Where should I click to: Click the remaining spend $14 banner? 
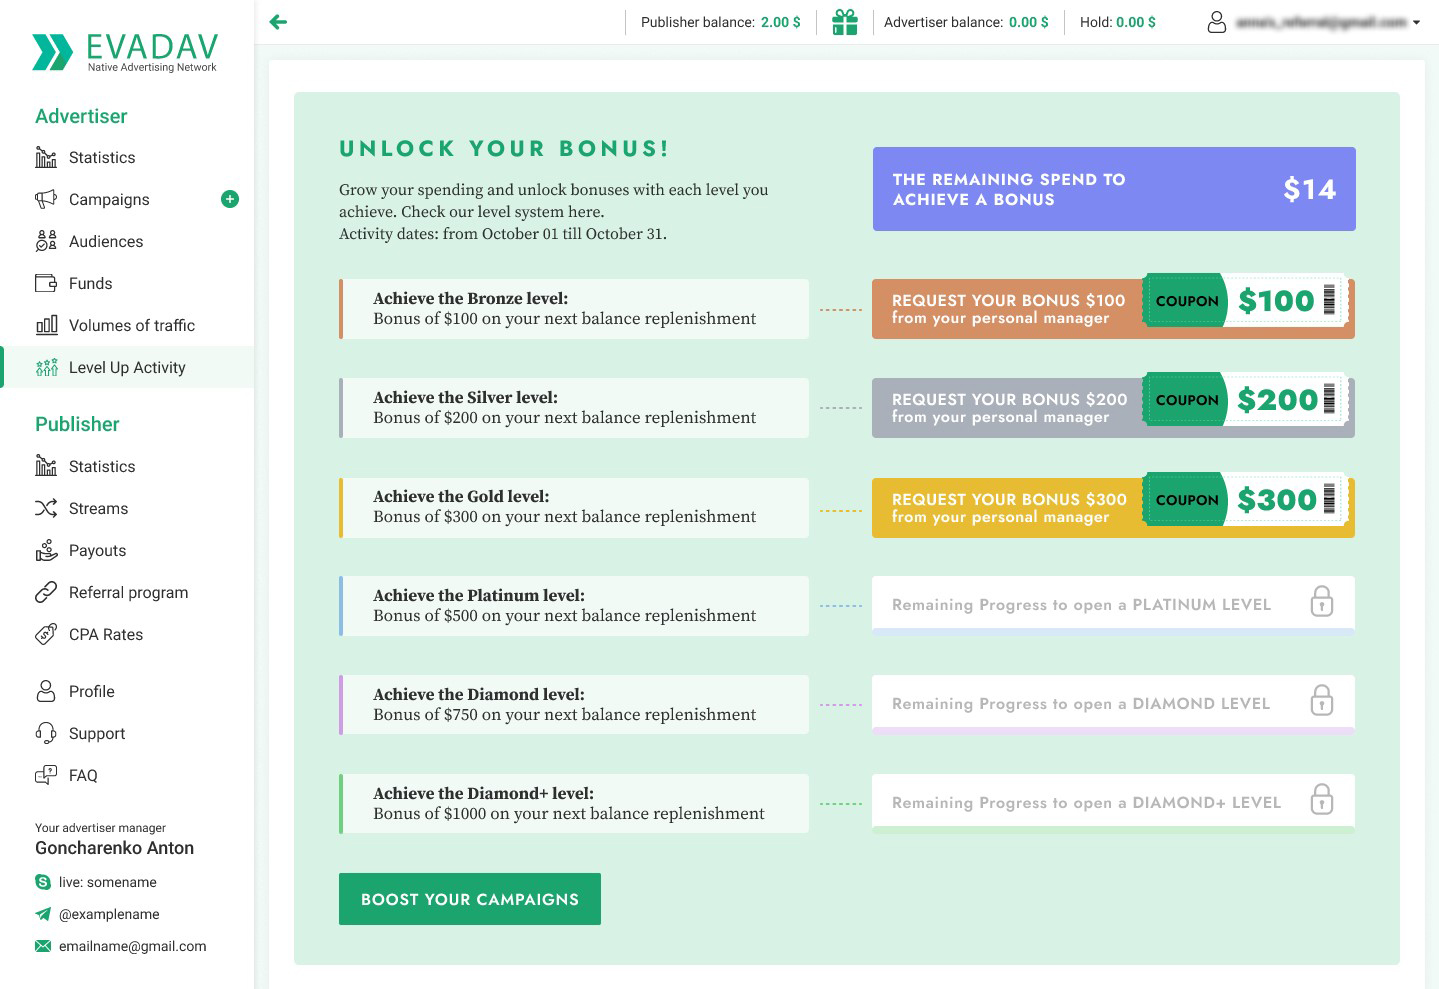(x=1113, y=189)
